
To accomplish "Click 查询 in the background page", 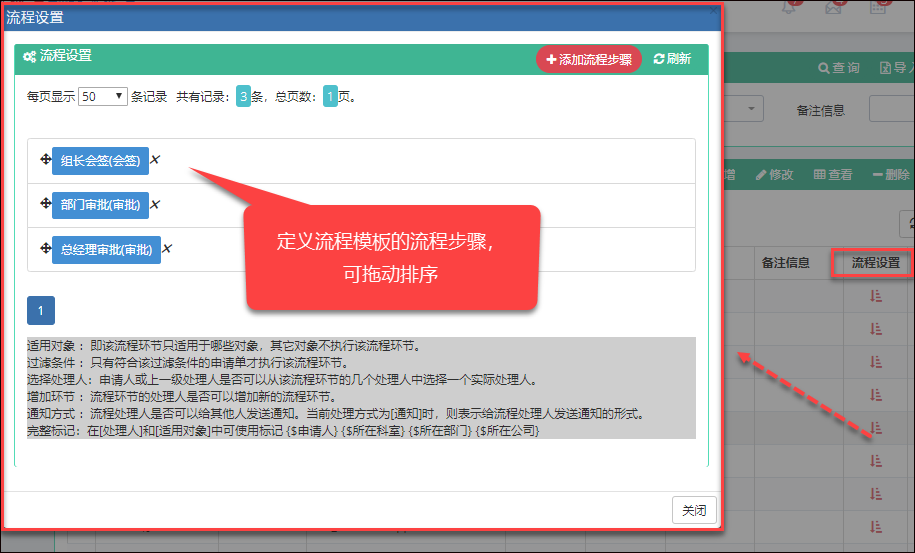I will pyautogui.click(x=839, y=68).
